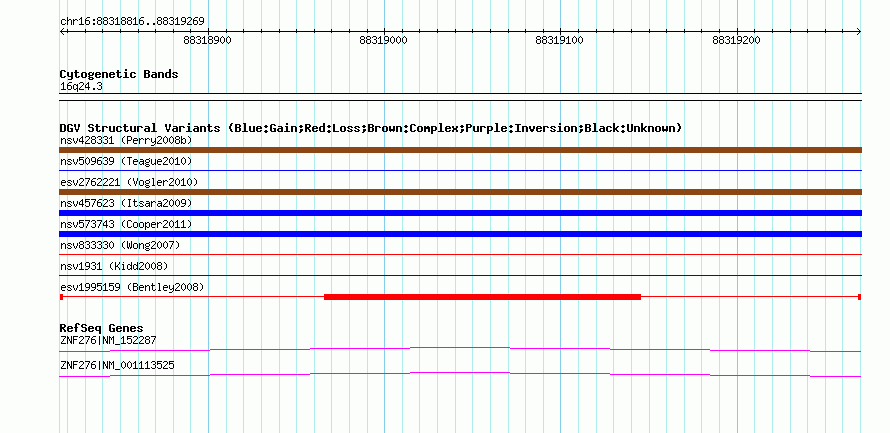The image size is (890, 433).
Task: Click the RefSeq Genes track title
Action: click(101, 329)
